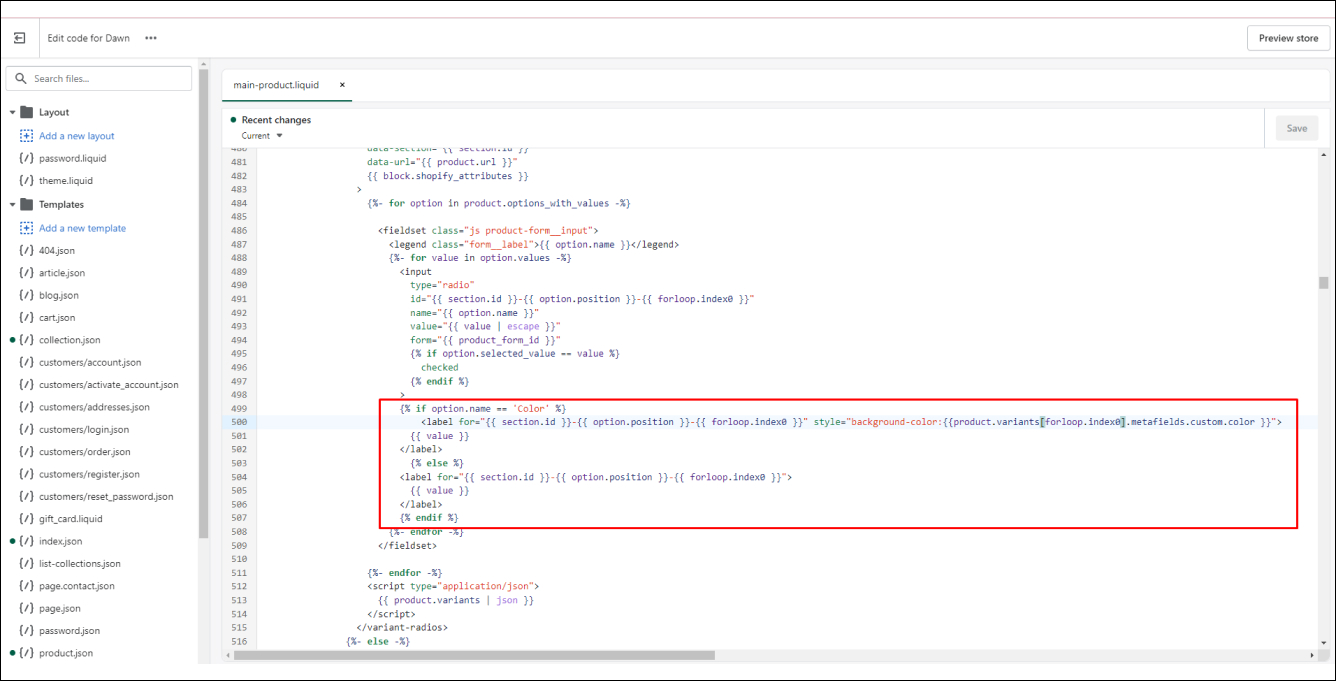
Task: Click the file icon beside product.json
Action: click(27, 653)
